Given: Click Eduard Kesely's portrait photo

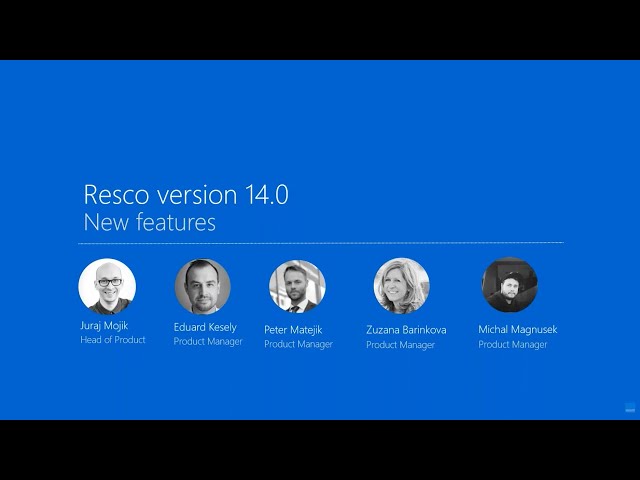Looking at the screenshot, I should pos(202,286).
